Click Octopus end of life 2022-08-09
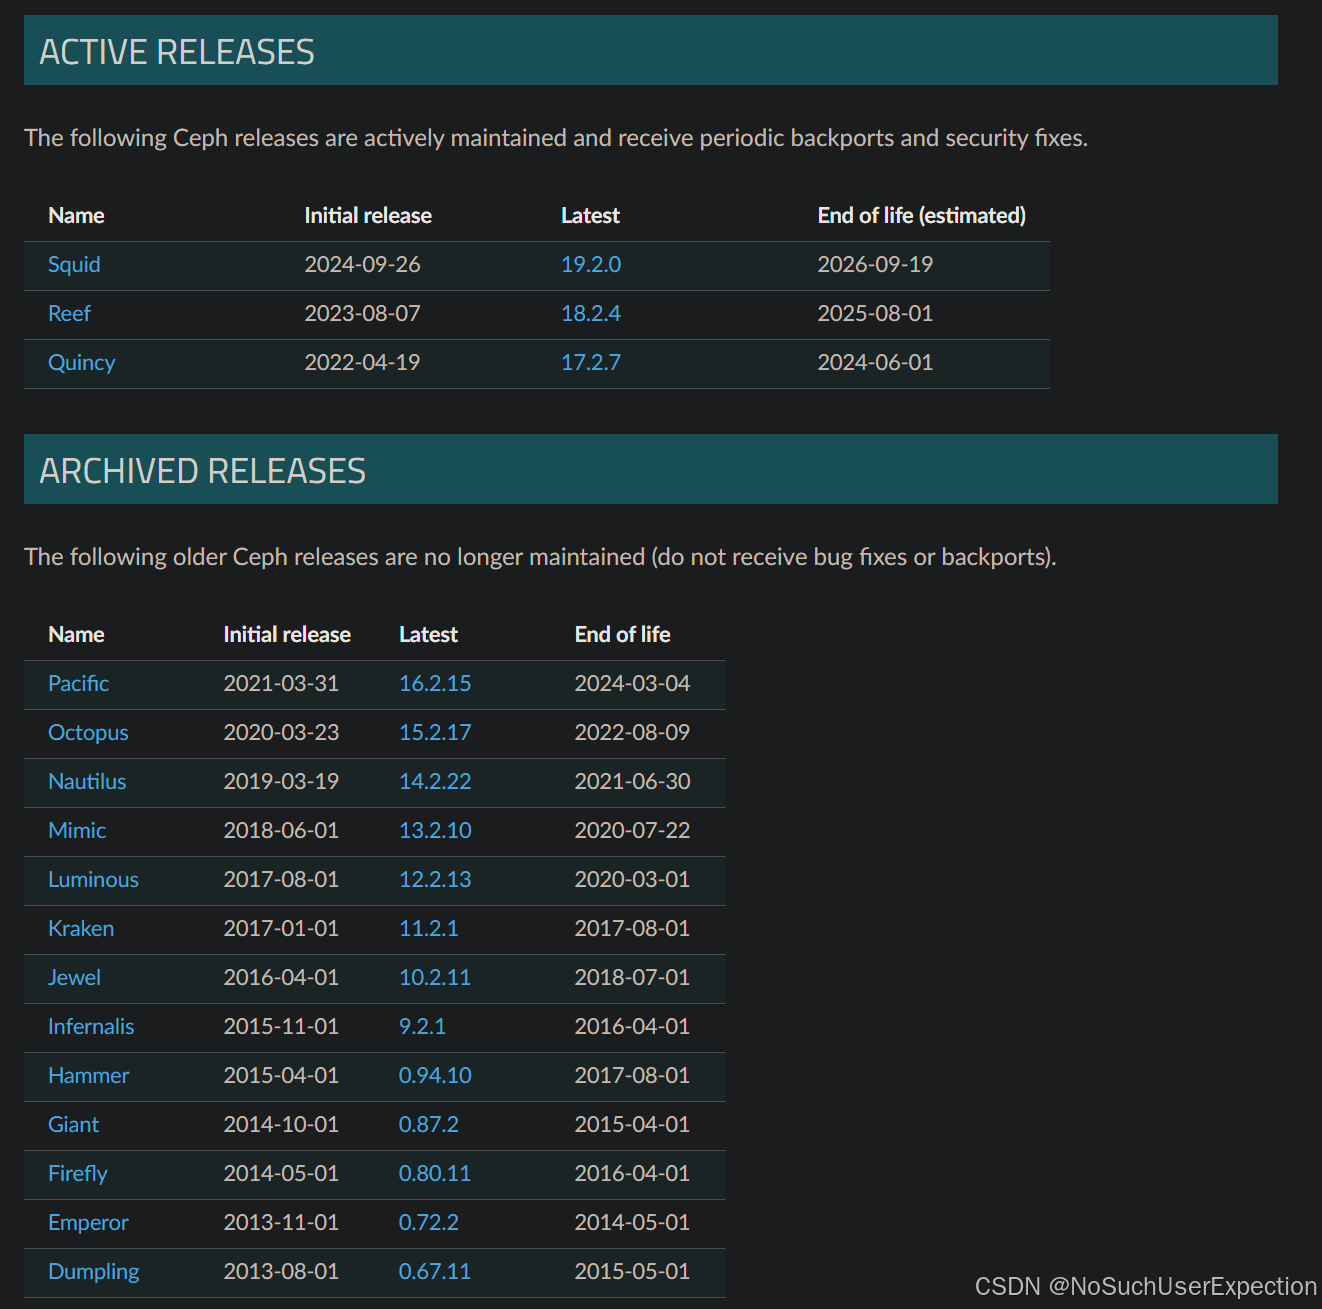Screen dimensions: 1322x1309 tap(632, 733)
